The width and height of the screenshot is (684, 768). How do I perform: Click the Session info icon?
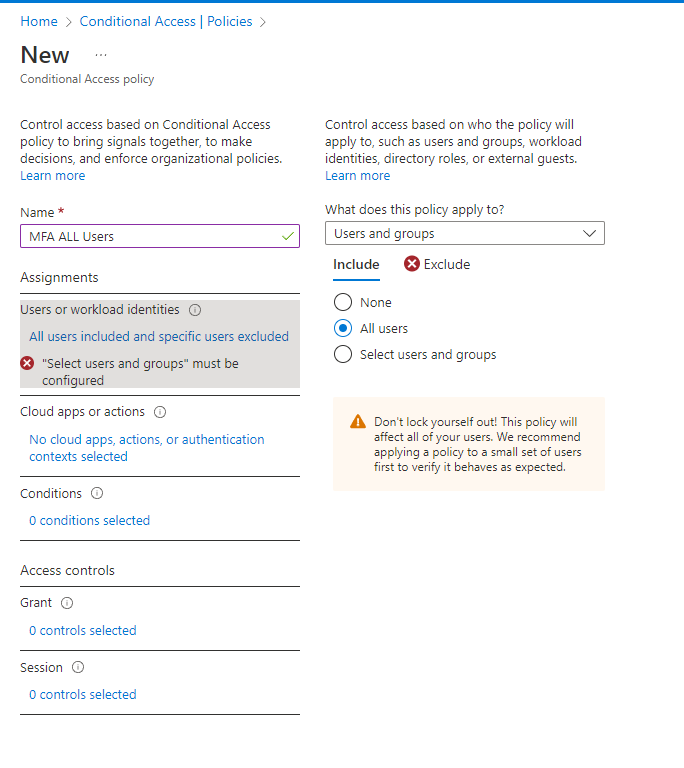(x=78, y=667)
